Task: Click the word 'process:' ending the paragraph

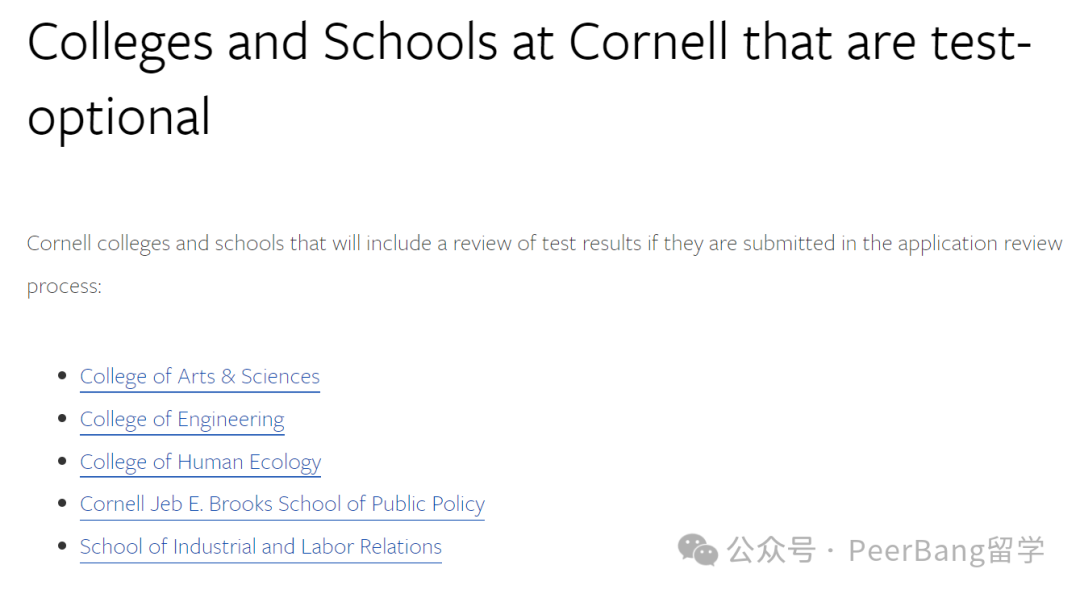Action: [x=64, y=287]
